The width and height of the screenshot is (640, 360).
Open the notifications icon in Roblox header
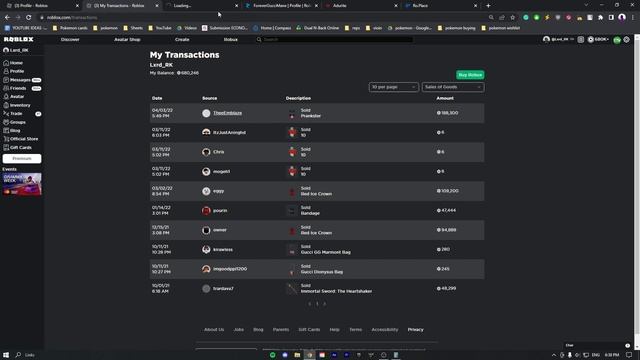click(580, 40)
